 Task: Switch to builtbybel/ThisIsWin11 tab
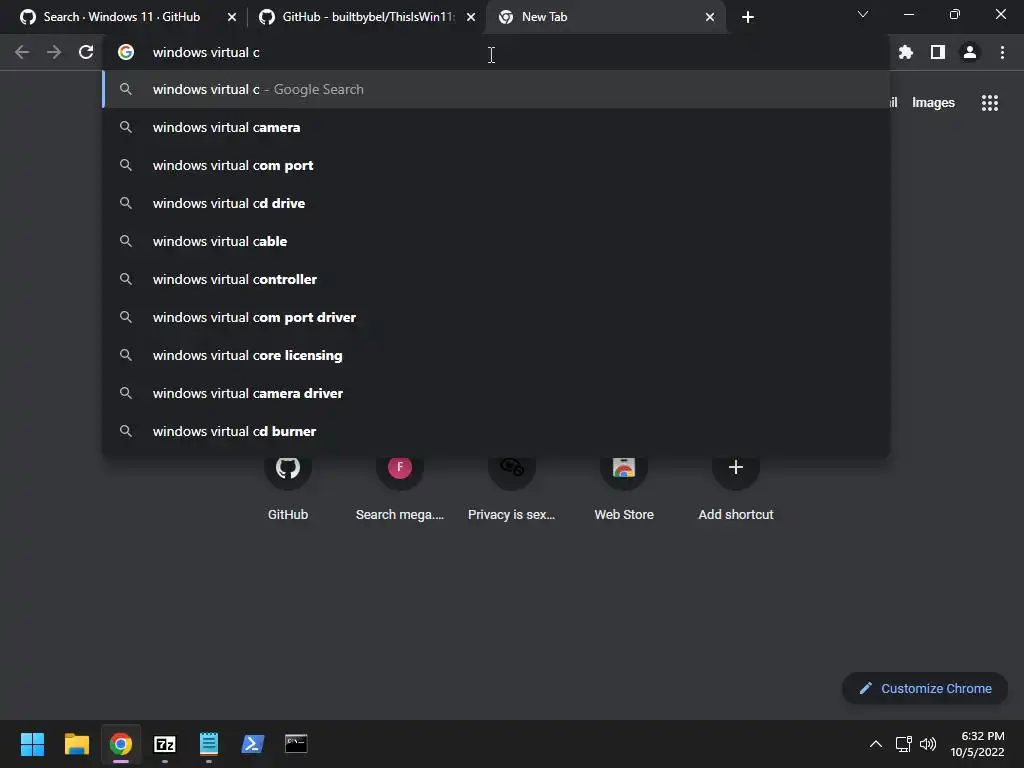click(368, 17)
